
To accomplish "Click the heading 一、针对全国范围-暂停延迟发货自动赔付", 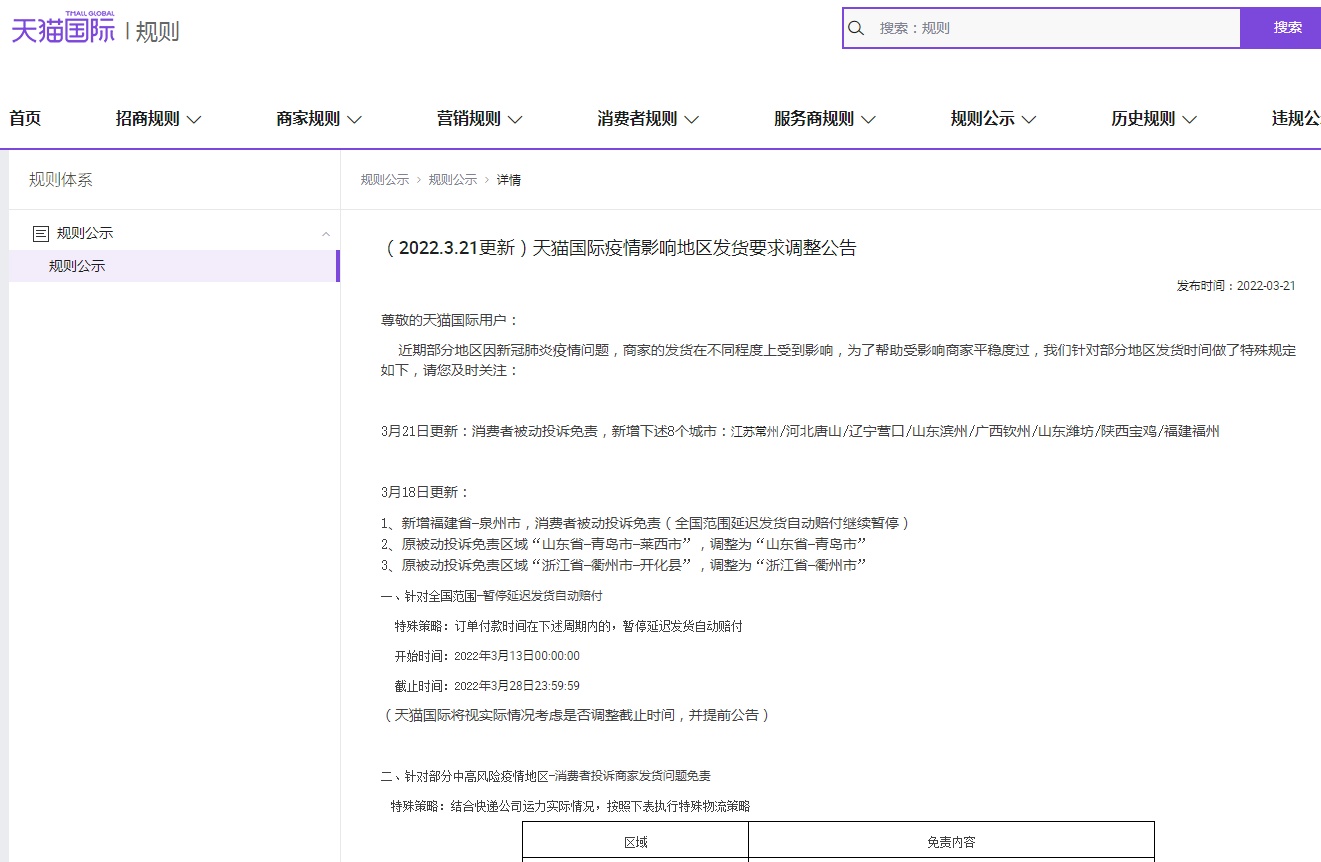I will point(492,596).
